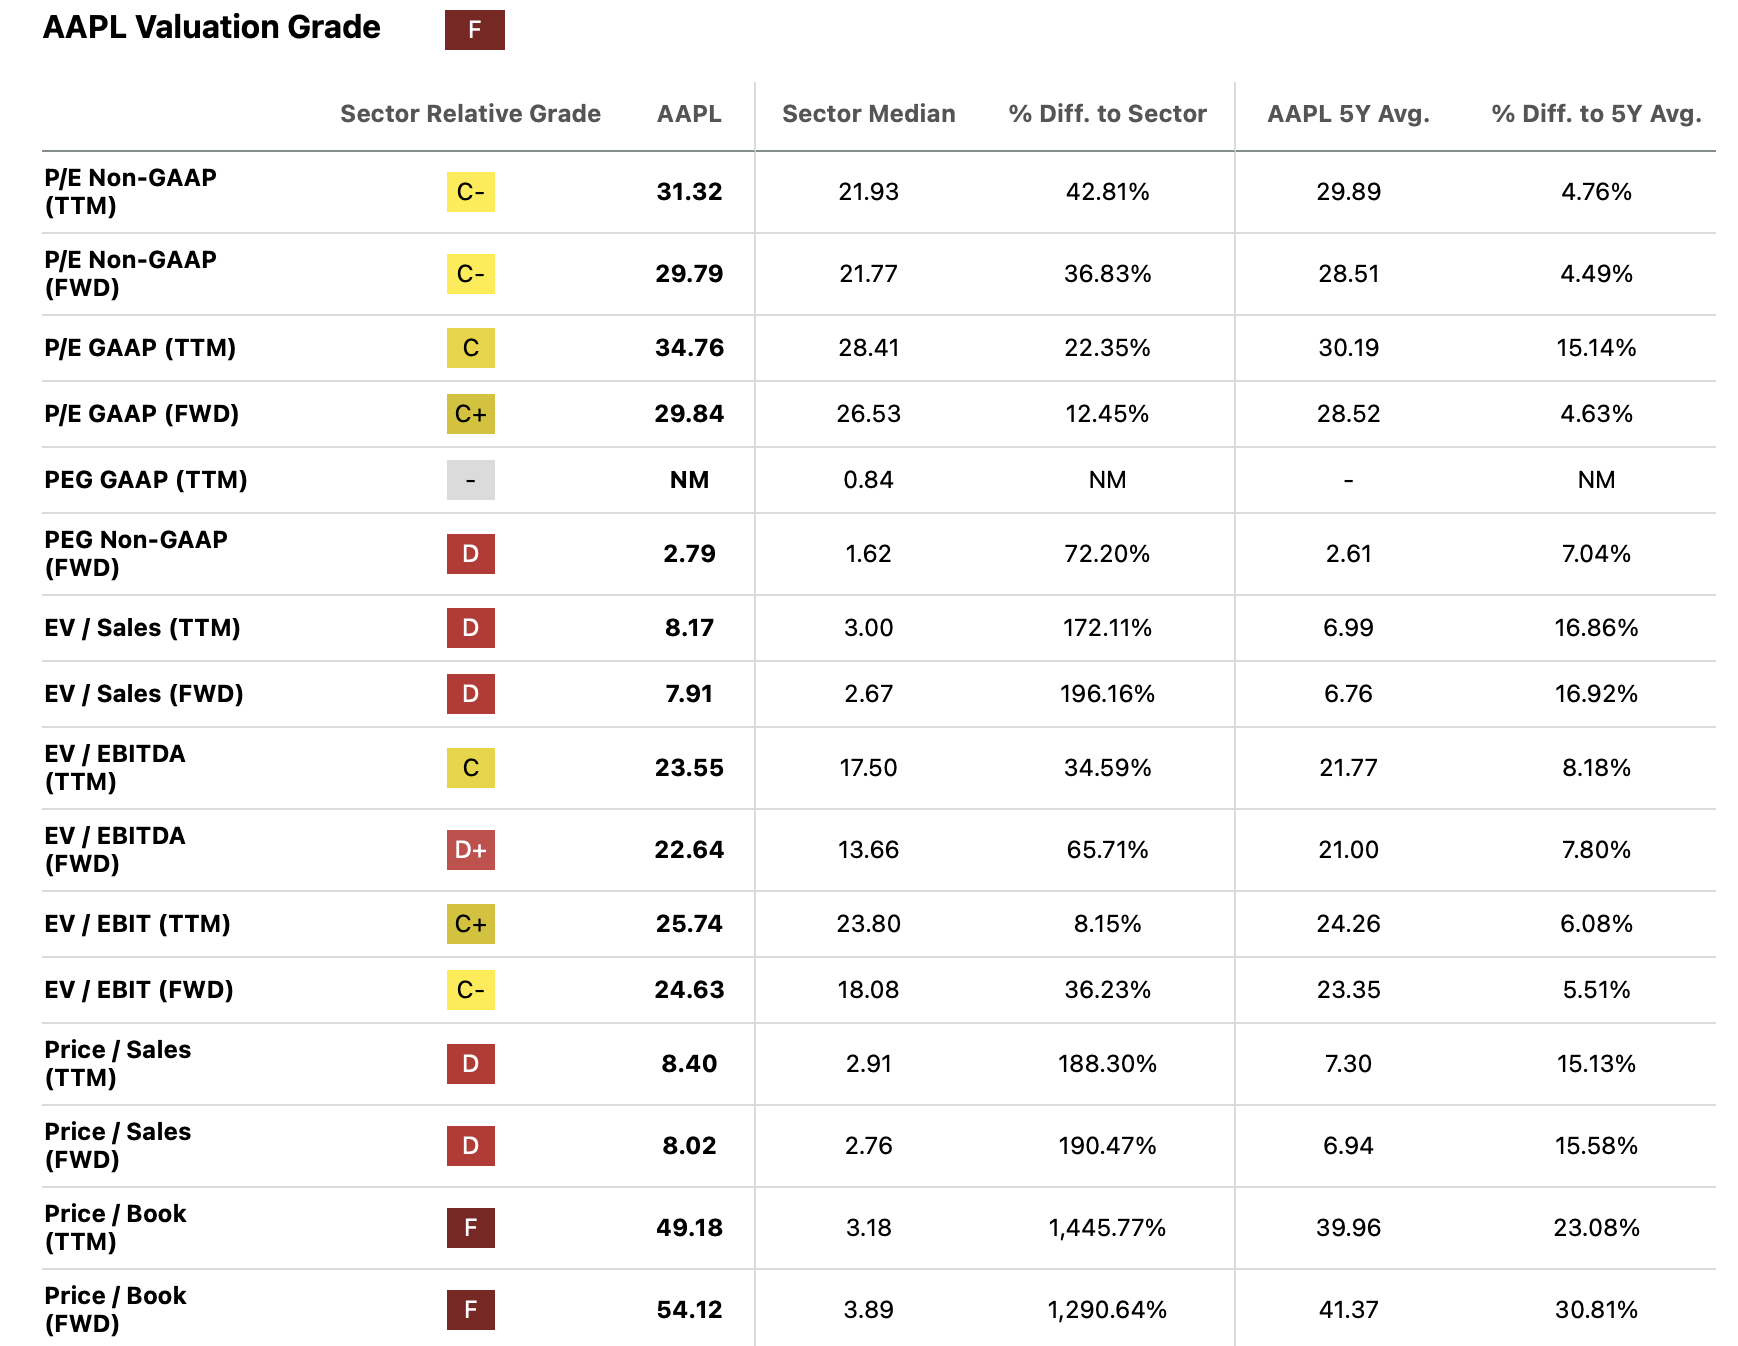Click the C- badge for P/E Non-GAAP (TTM)
This screenshot has width=1738, height=1346.
470,192
